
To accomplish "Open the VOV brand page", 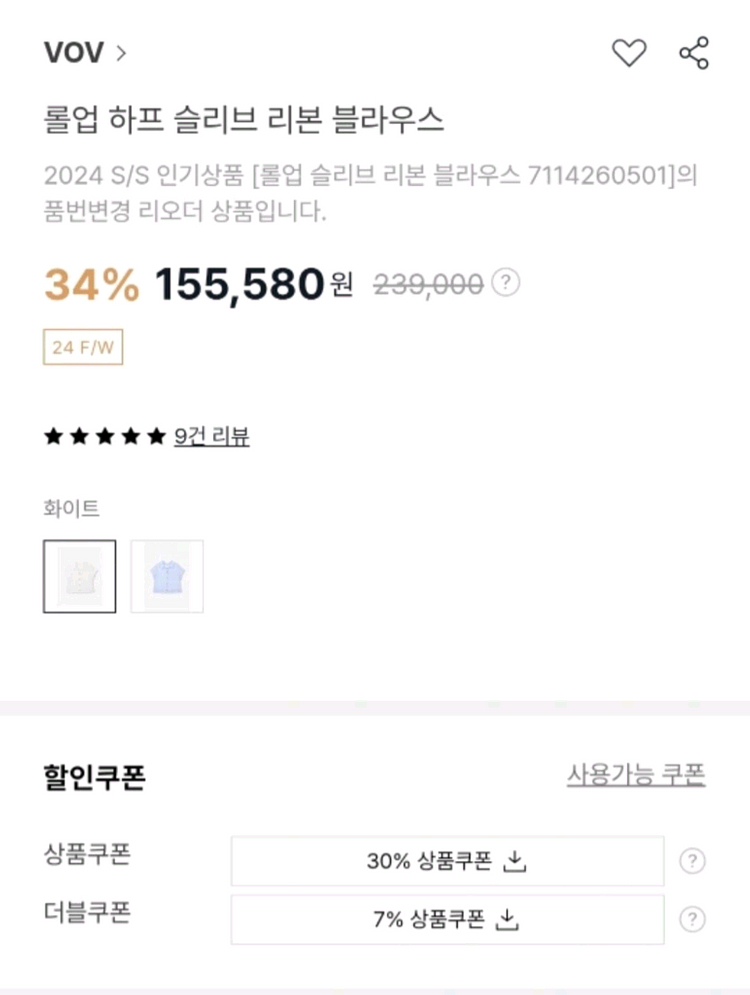I will pyautogui.click(x=74, y=53).
